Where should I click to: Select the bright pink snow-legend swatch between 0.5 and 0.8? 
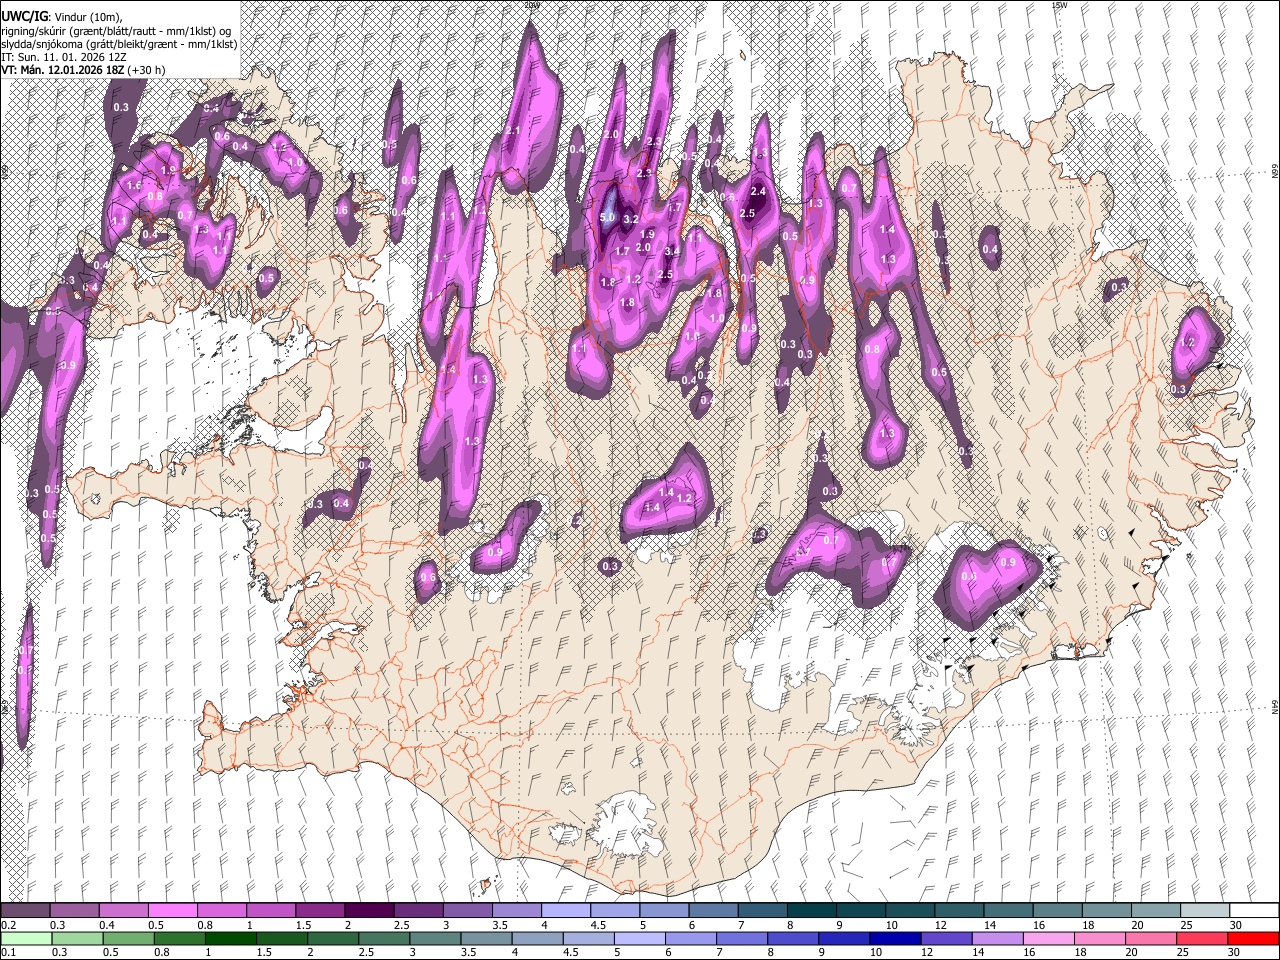point(172,911)
